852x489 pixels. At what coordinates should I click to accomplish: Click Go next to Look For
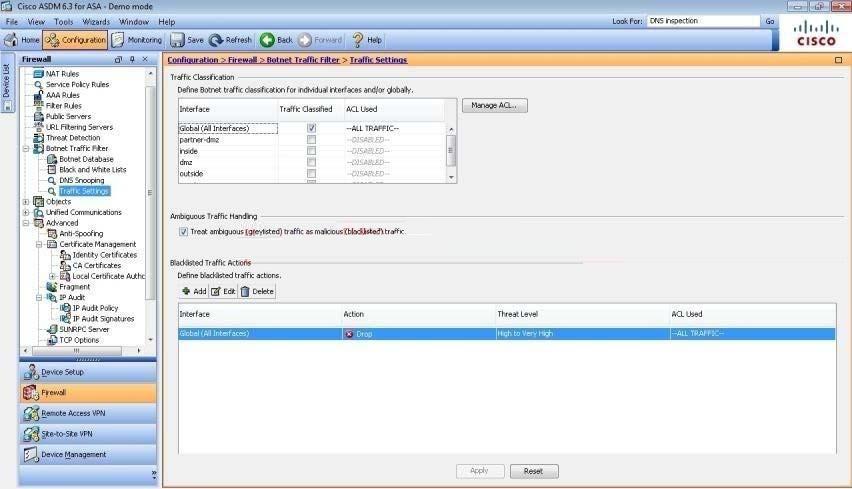pyautogui.click(x=770, y=21)
